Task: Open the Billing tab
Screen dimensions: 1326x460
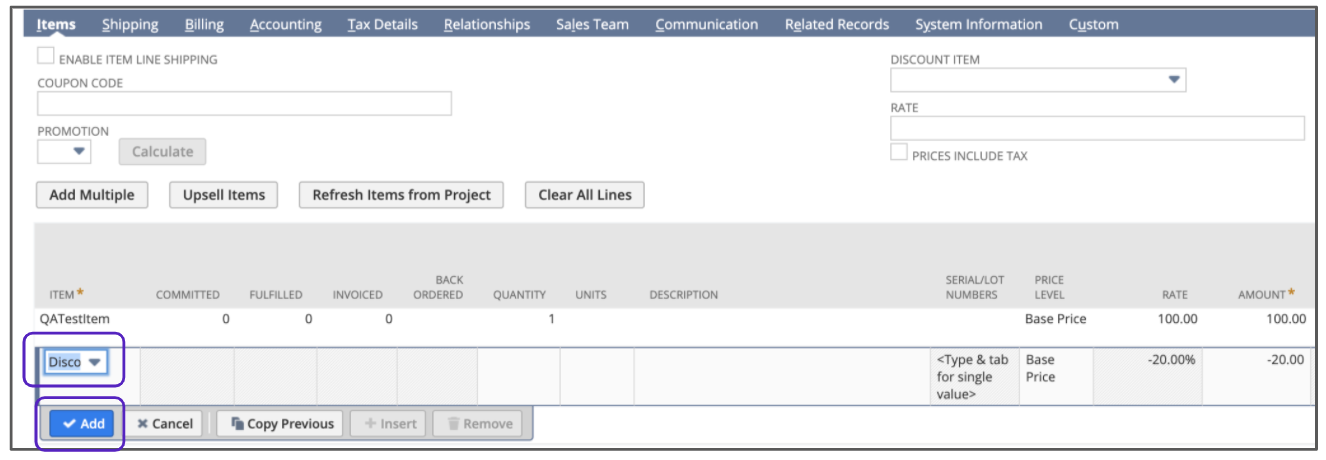Action: (204, 24)
